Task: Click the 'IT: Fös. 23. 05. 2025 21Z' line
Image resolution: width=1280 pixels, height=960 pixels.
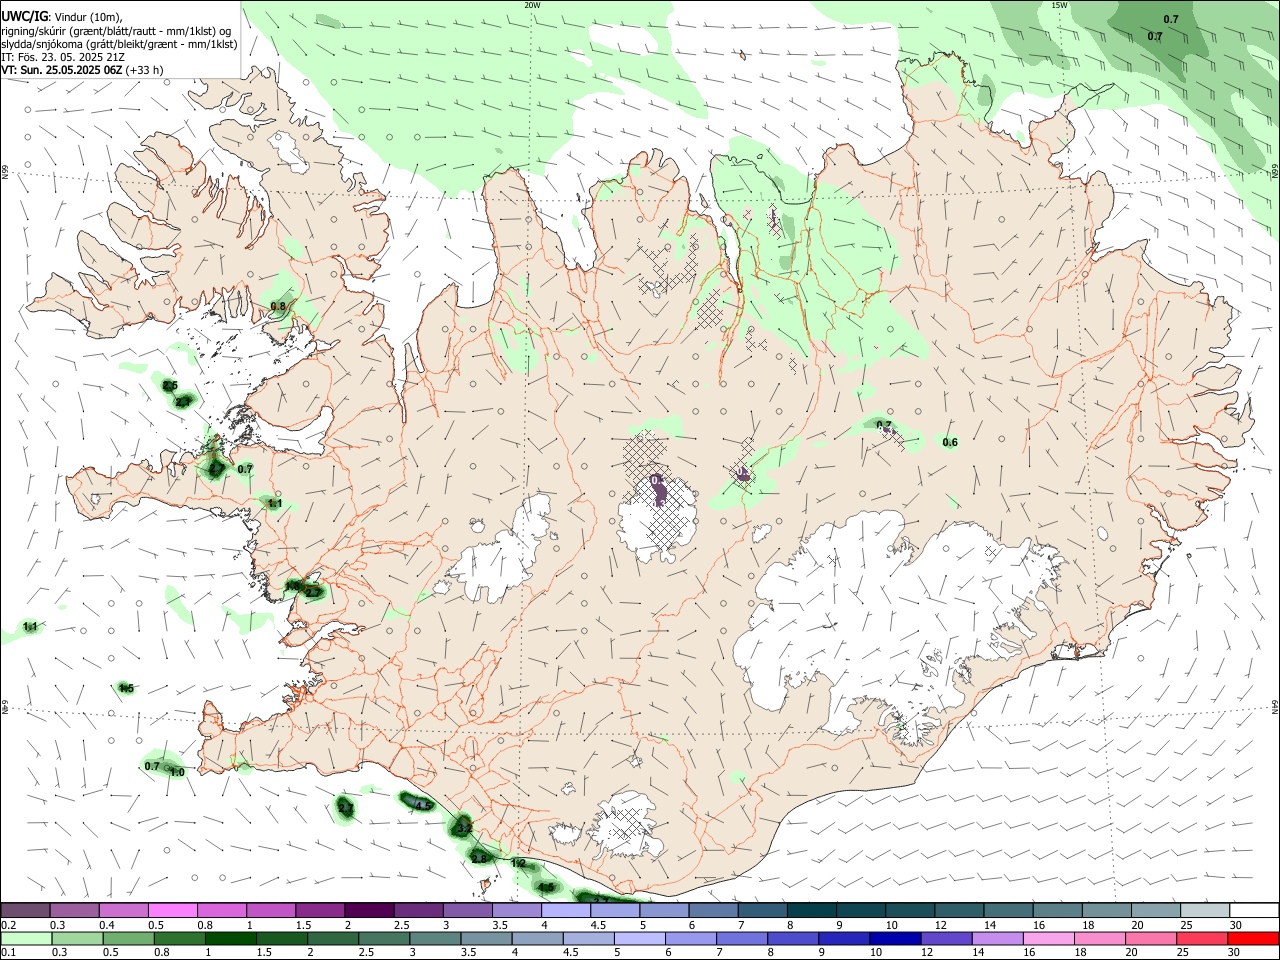Action: (63, 57)
